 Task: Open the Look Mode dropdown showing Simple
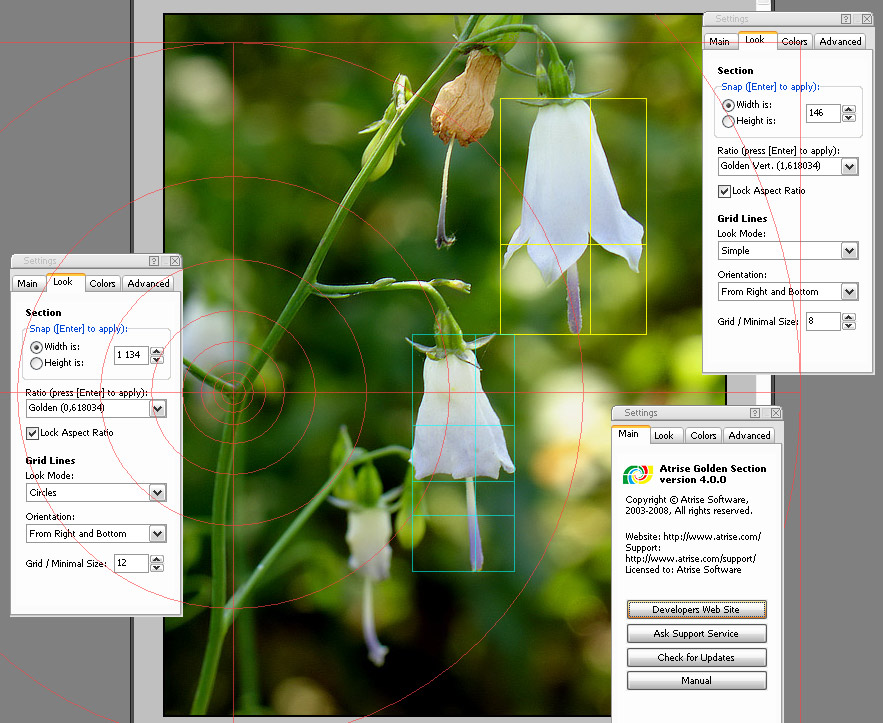tap(849, 251)
